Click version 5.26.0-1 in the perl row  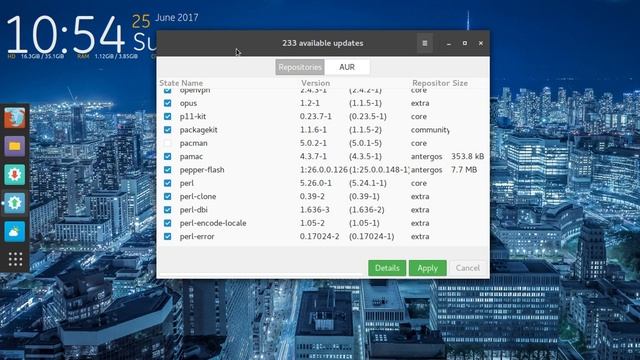tap(316, 183)
